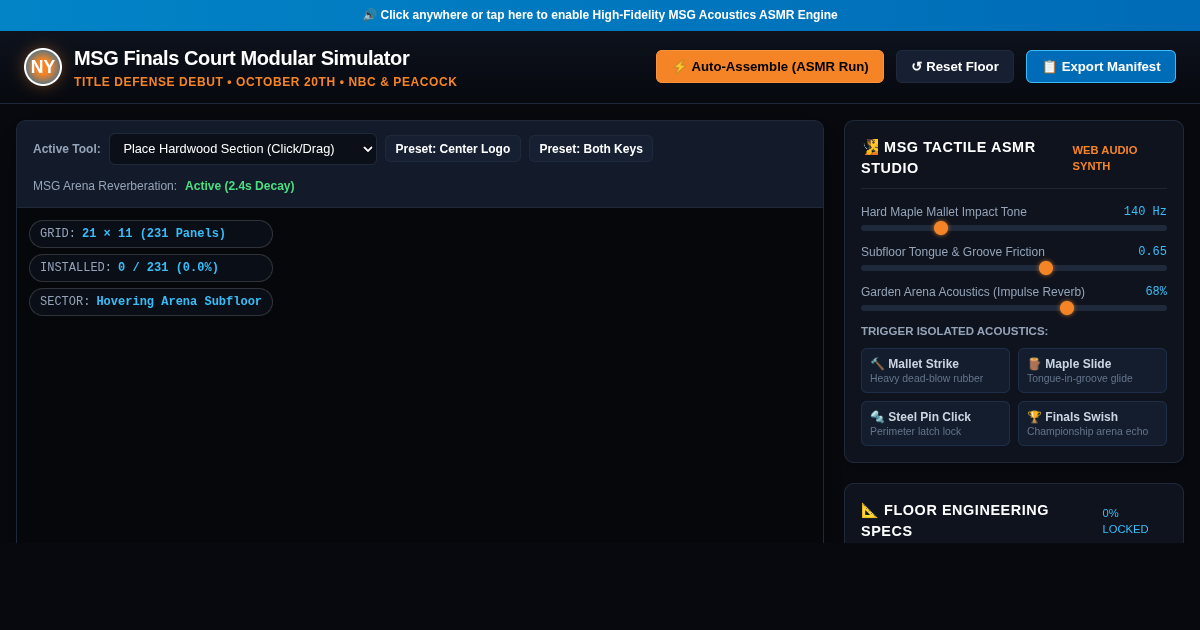Click the GRID 21 × 11 badge
The image size is (1200, 630).
[151, 234]
